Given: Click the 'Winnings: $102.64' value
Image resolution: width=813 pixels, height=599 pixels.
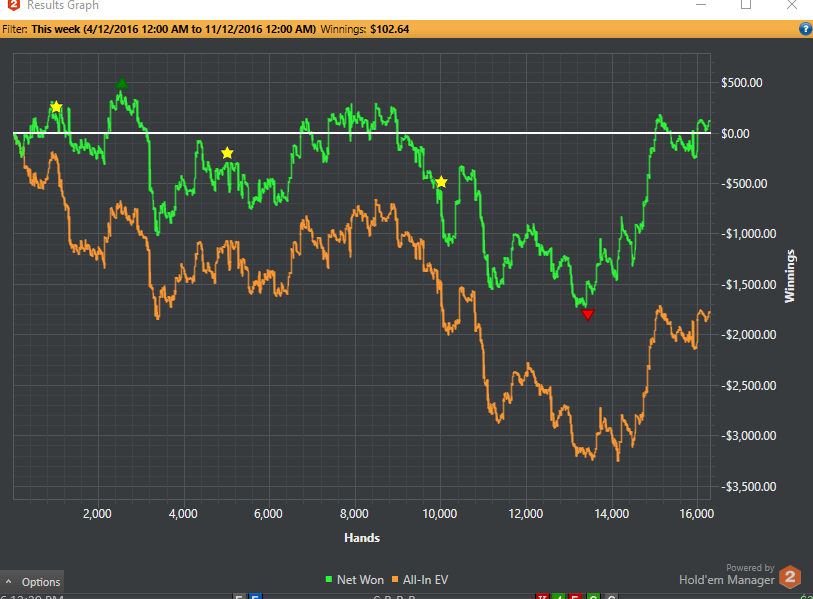Looking at the screenshot, I should 365,29.
